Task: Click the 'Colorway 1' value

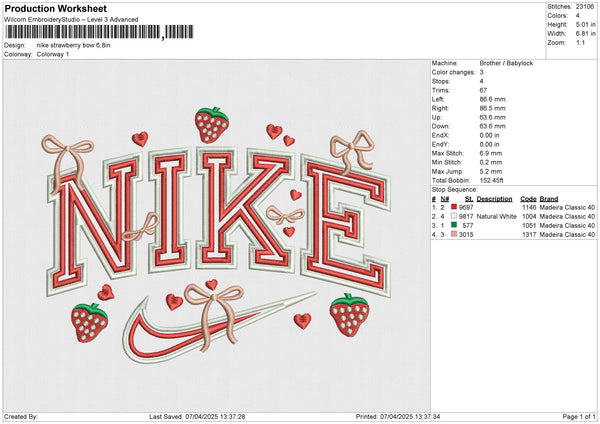Action: coord(53,54)
